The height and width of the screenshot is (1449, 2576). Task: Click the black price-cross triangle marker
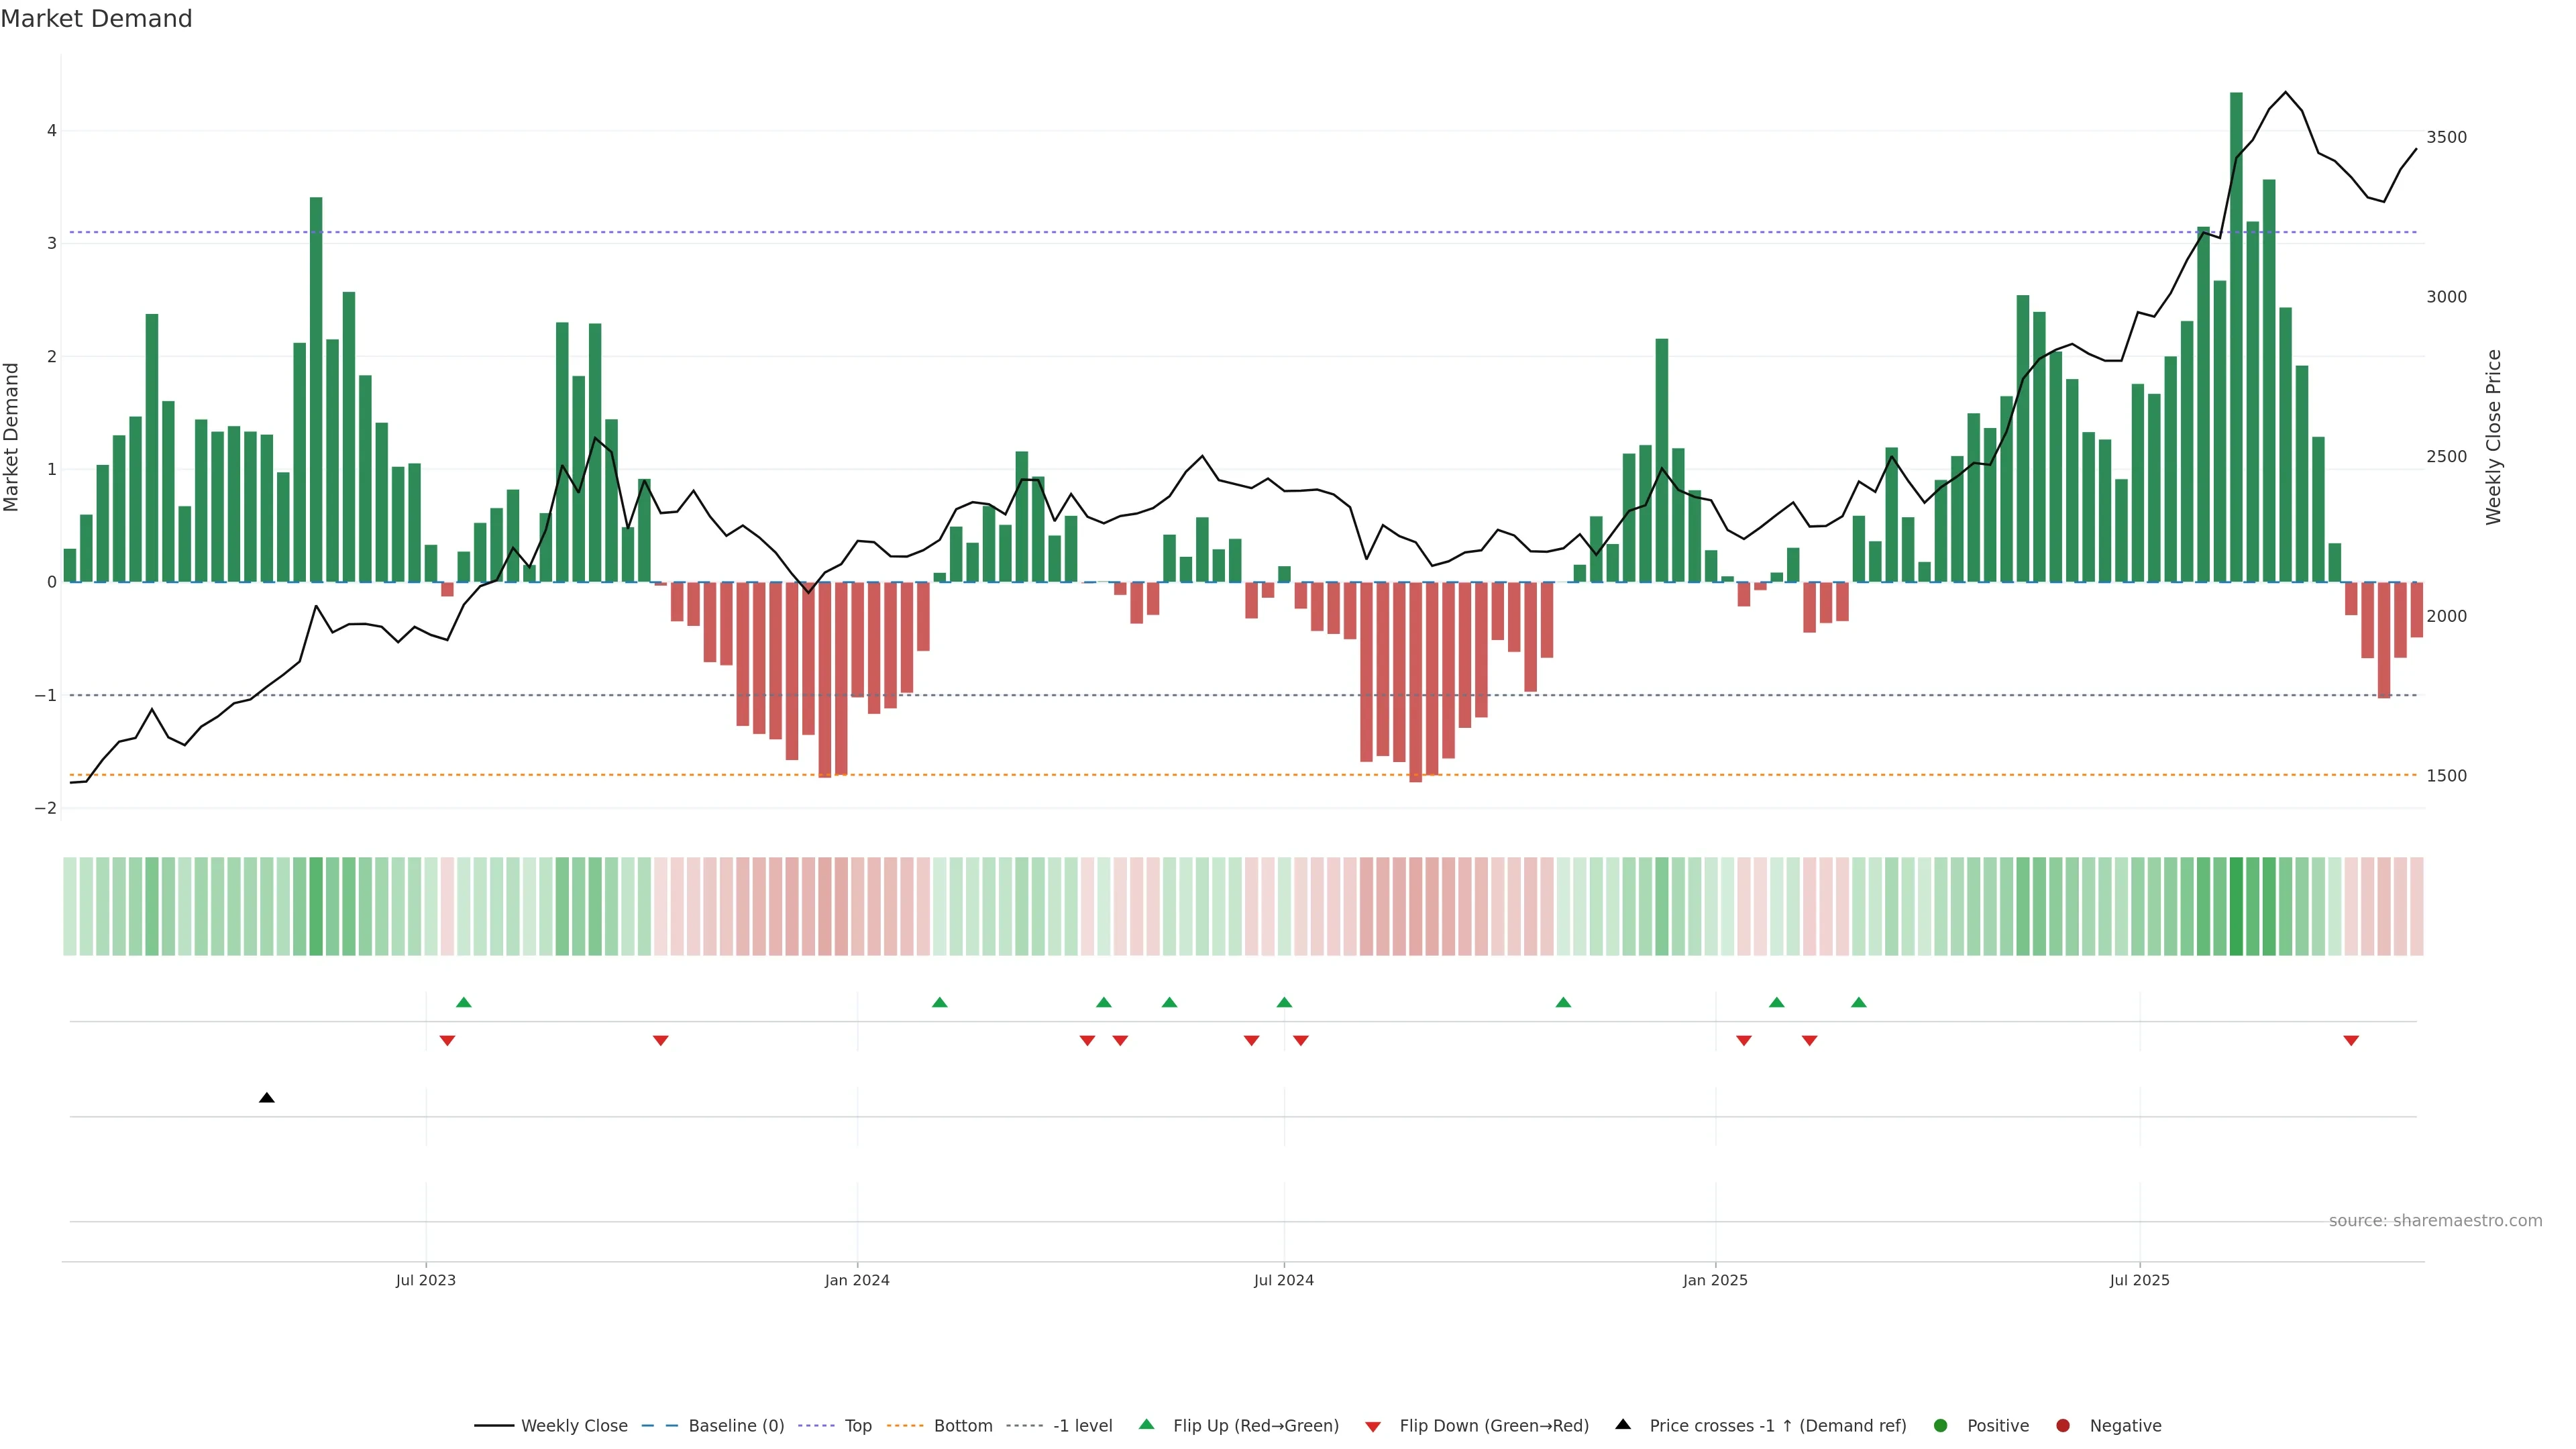pyautogui.click(x=266, y=1098)
